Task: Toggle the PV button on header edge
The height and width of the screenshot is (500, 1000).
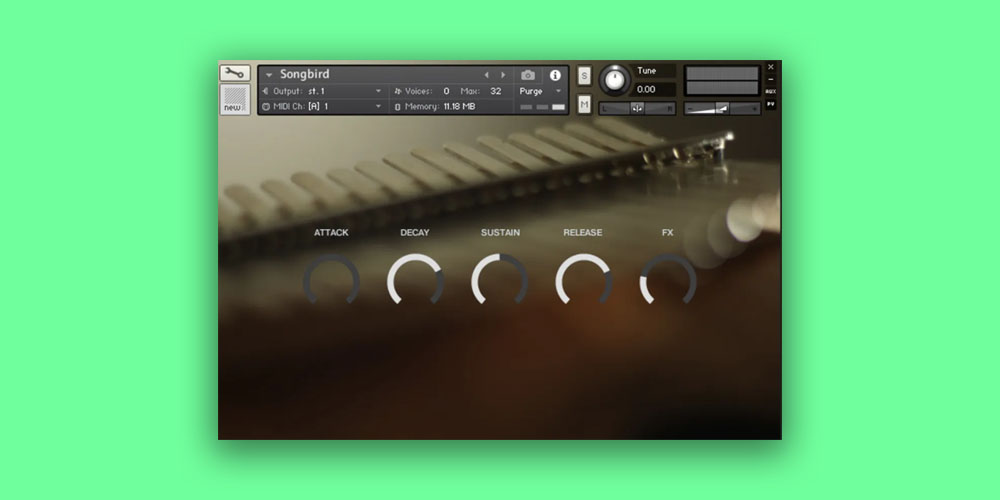Action: pos(771,103)
